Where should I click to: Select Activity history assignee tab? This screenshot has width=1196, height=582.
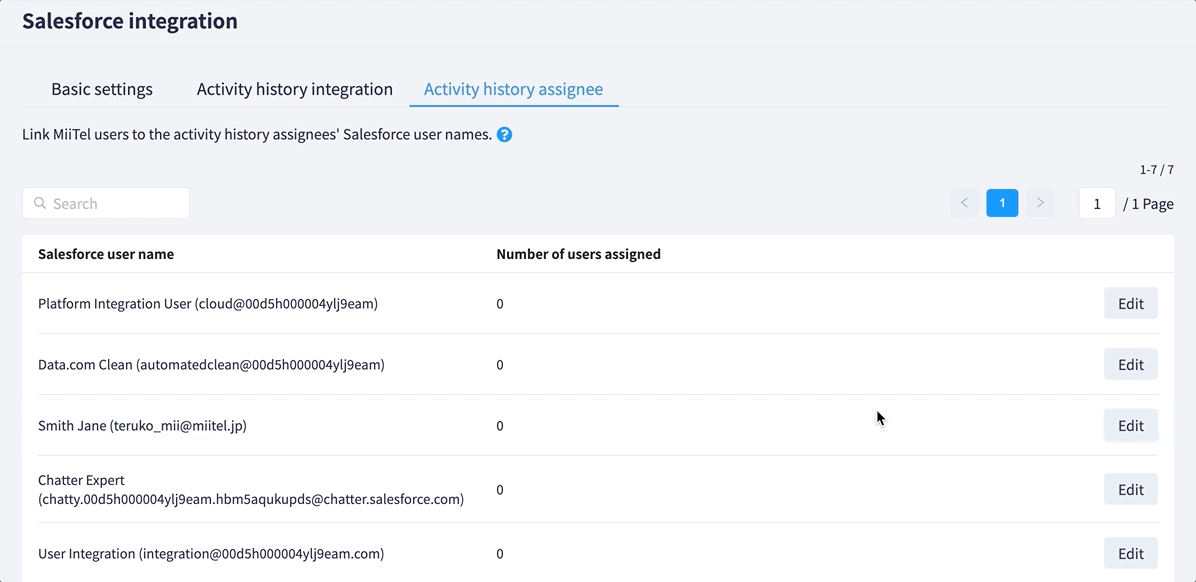coord(513,89)
